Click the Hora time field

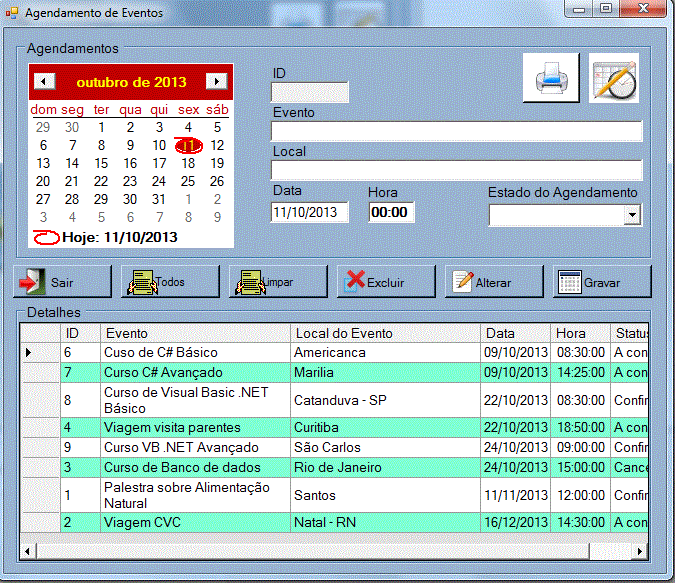(391, 212)
